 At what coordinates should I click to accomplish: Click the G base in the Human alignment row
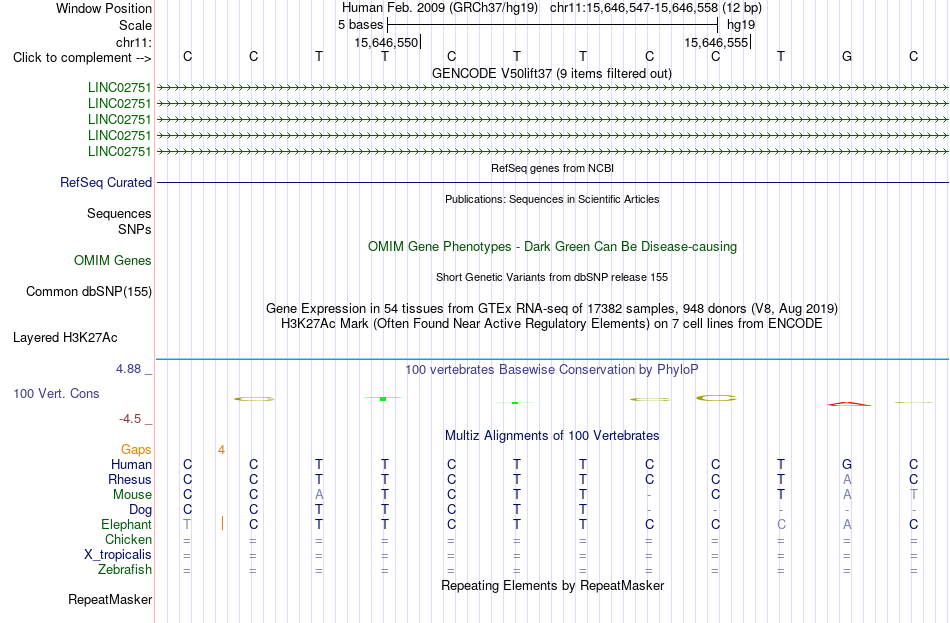click(847, 465)
